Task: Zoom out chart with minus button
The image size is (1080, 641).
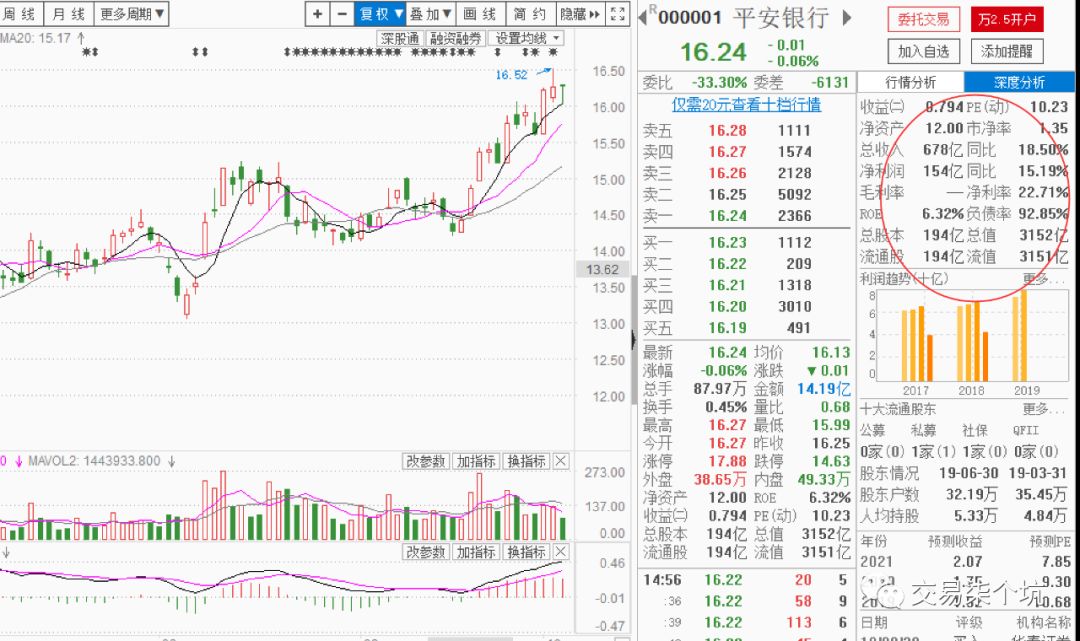Action: pos(342,14)
